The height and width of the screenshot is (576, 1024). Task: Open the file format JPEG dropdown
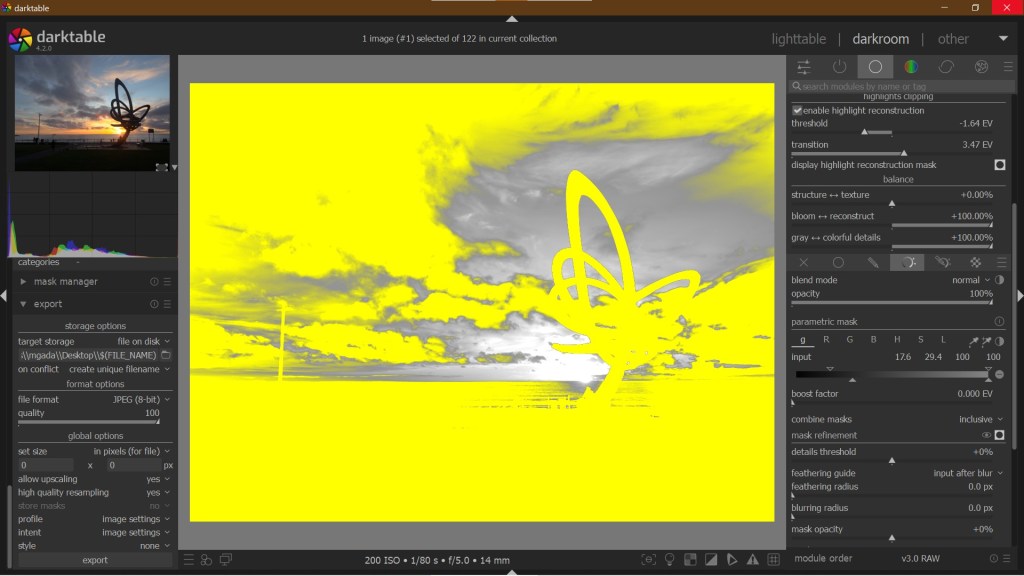(x=140, y=400)
